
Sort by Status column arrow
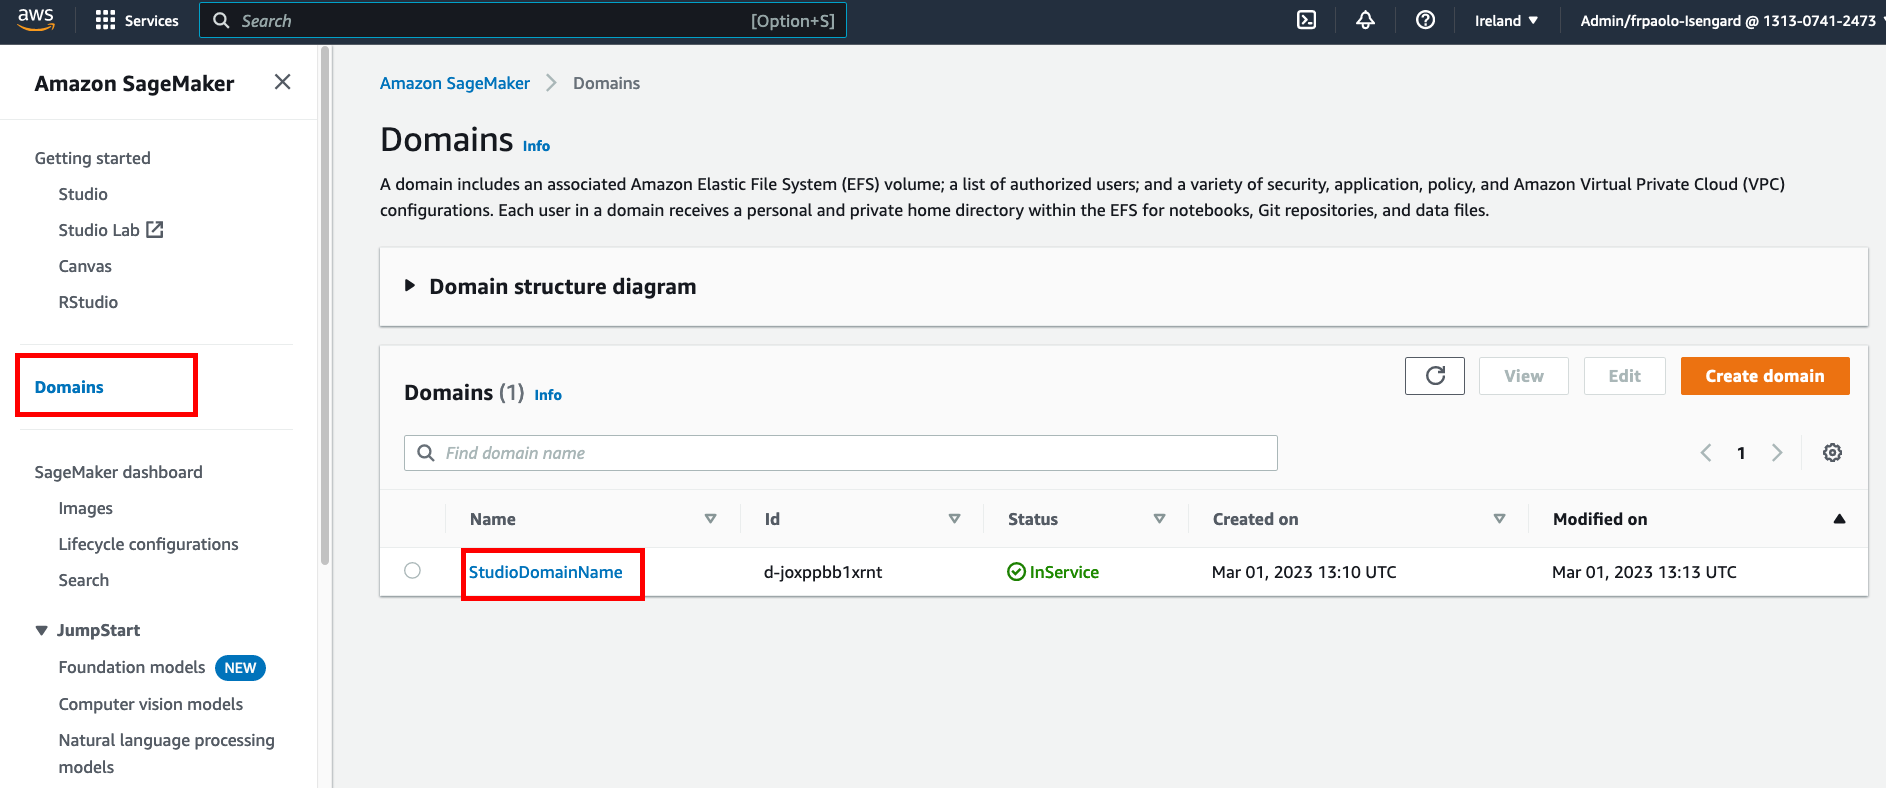point(1160,519)
